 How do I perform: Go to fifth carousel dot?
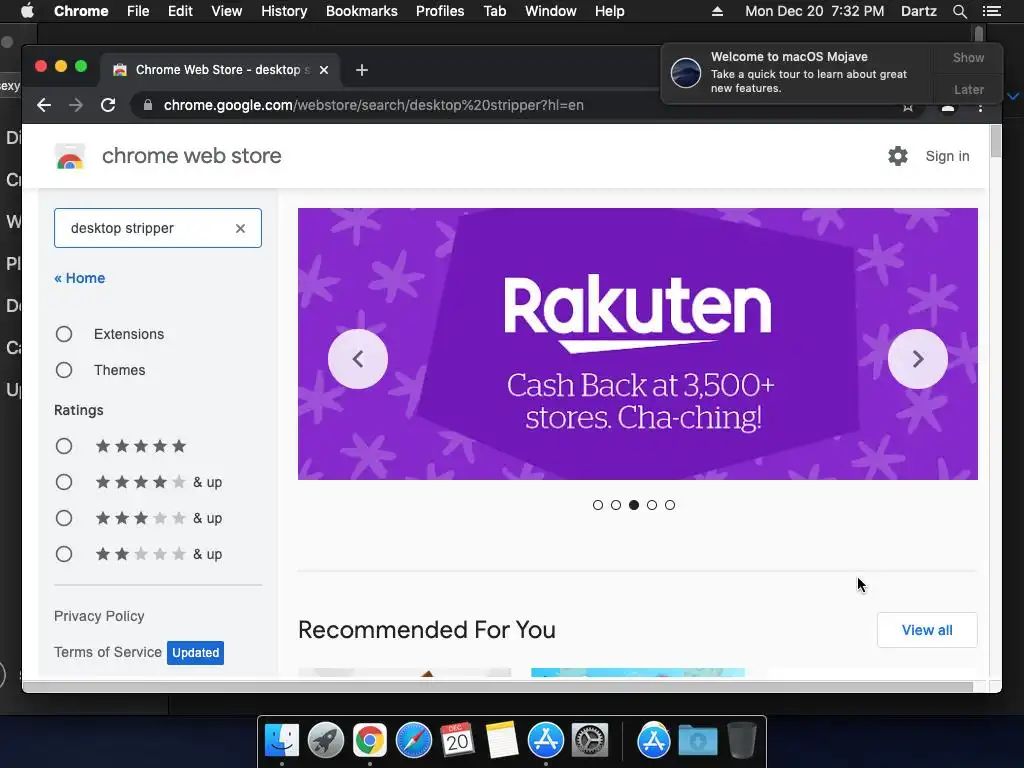[670, 505]
